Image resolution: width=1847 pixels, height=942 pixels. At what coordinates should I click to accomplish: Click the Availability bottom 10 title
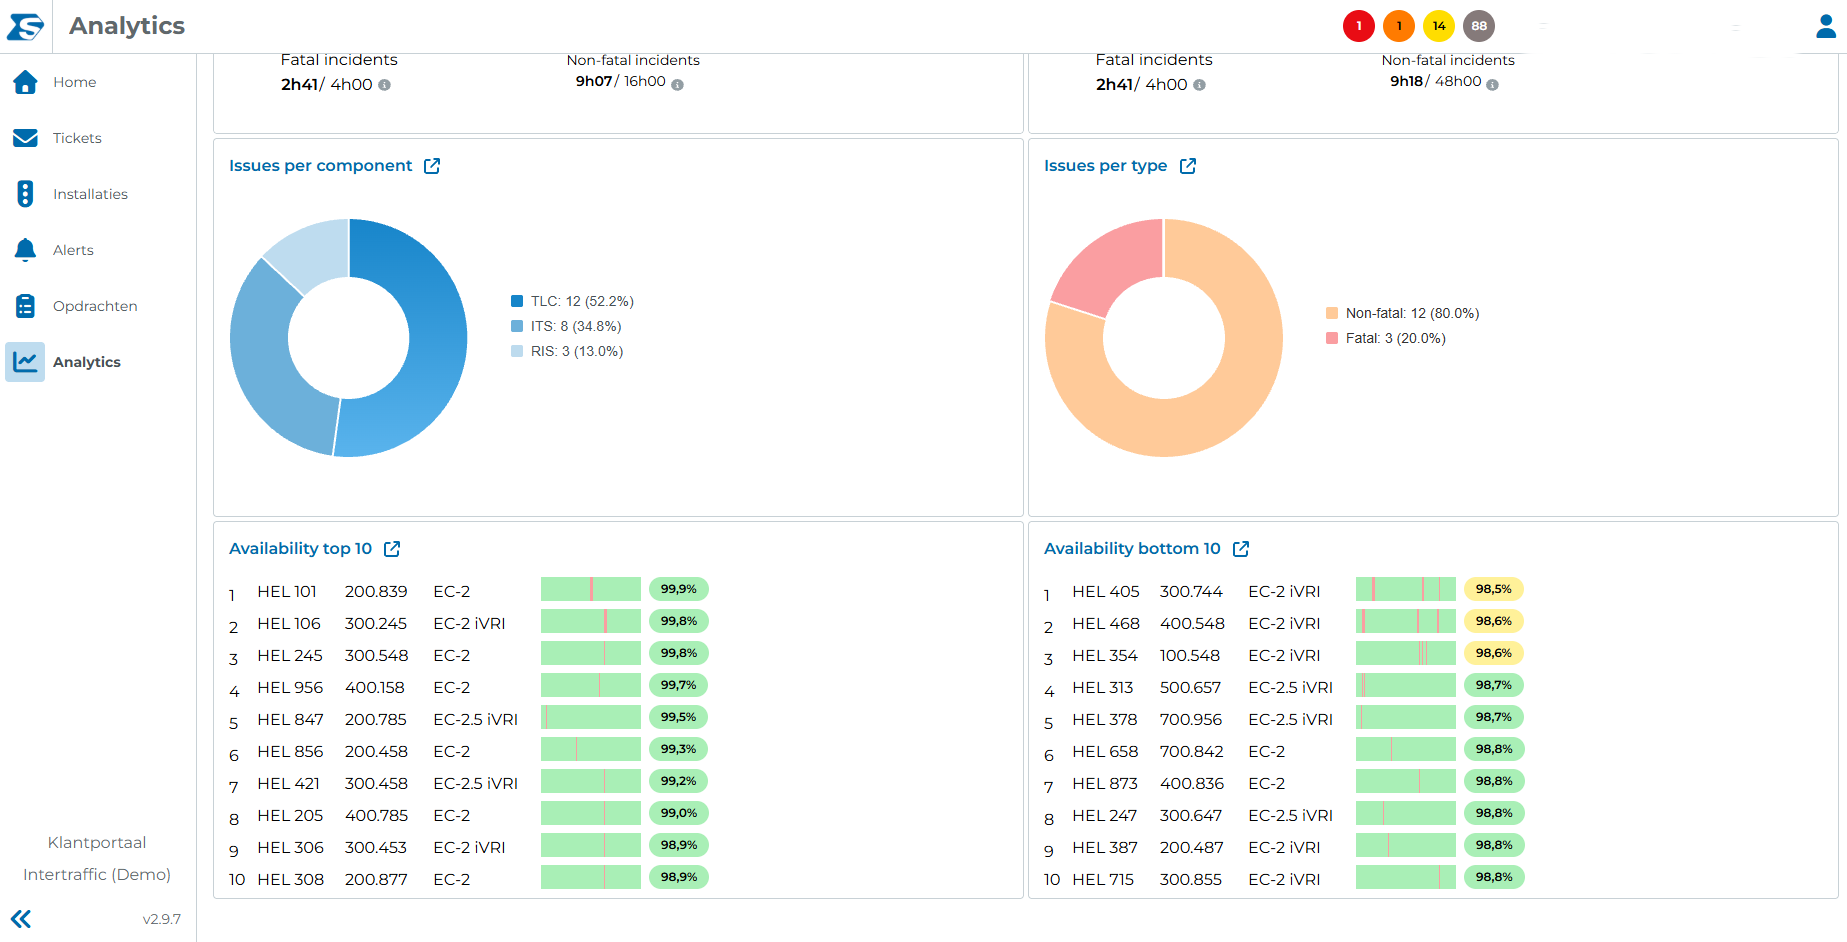pyautogui.click(x=1132, y=549)
